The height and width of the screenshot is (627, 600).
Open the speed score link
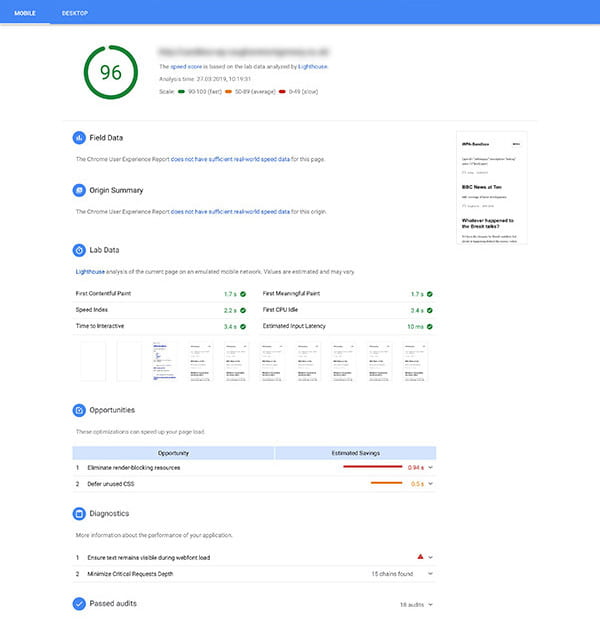186,67
